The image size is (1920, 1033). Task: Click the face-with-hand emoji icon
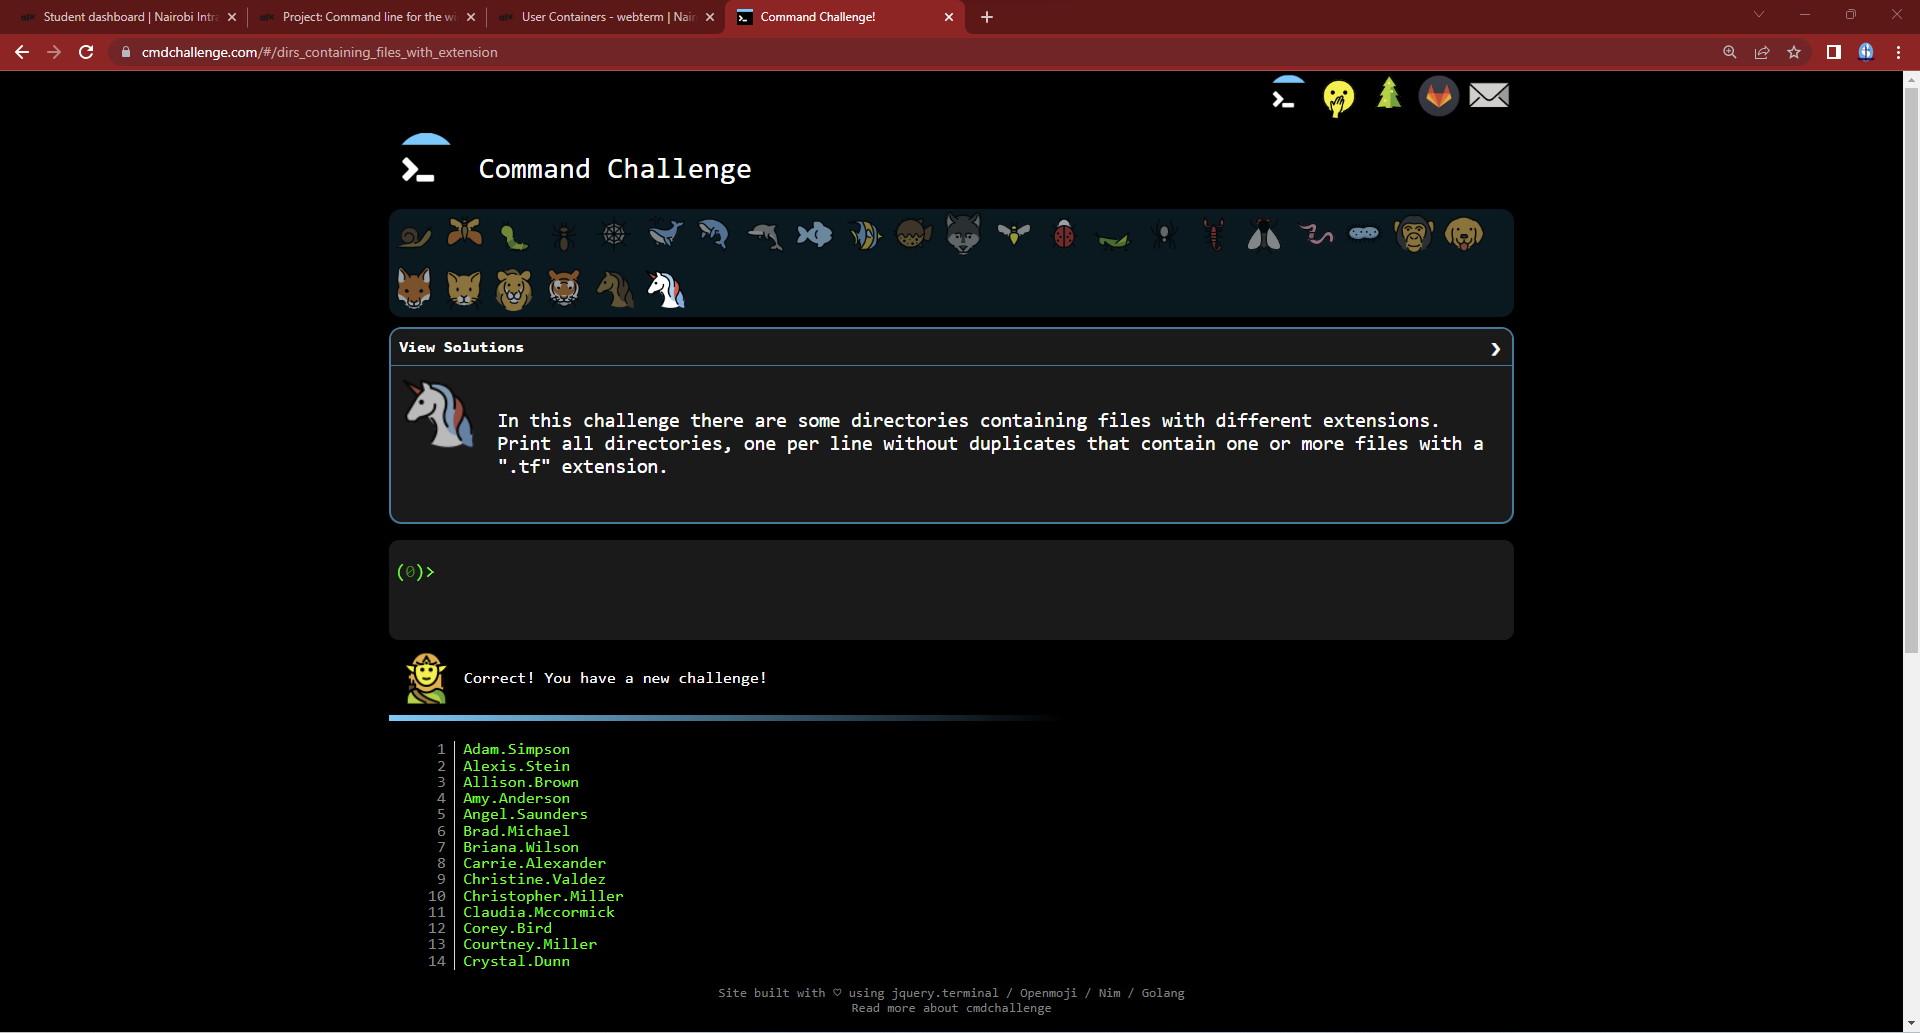(1339, 97)
